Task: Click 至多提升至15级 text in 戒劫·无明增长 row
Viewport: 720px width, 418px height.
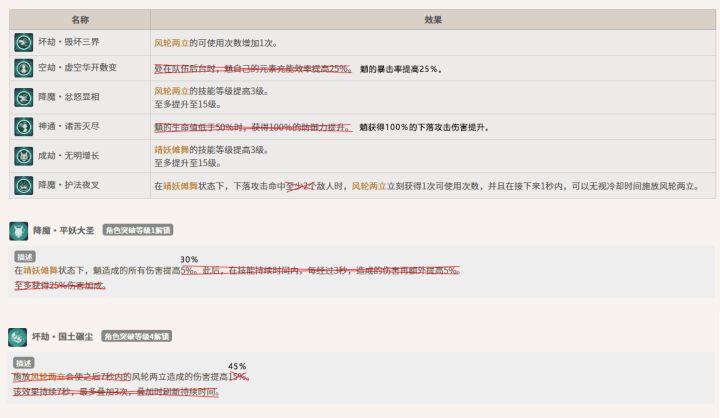Action: point(188,163)
